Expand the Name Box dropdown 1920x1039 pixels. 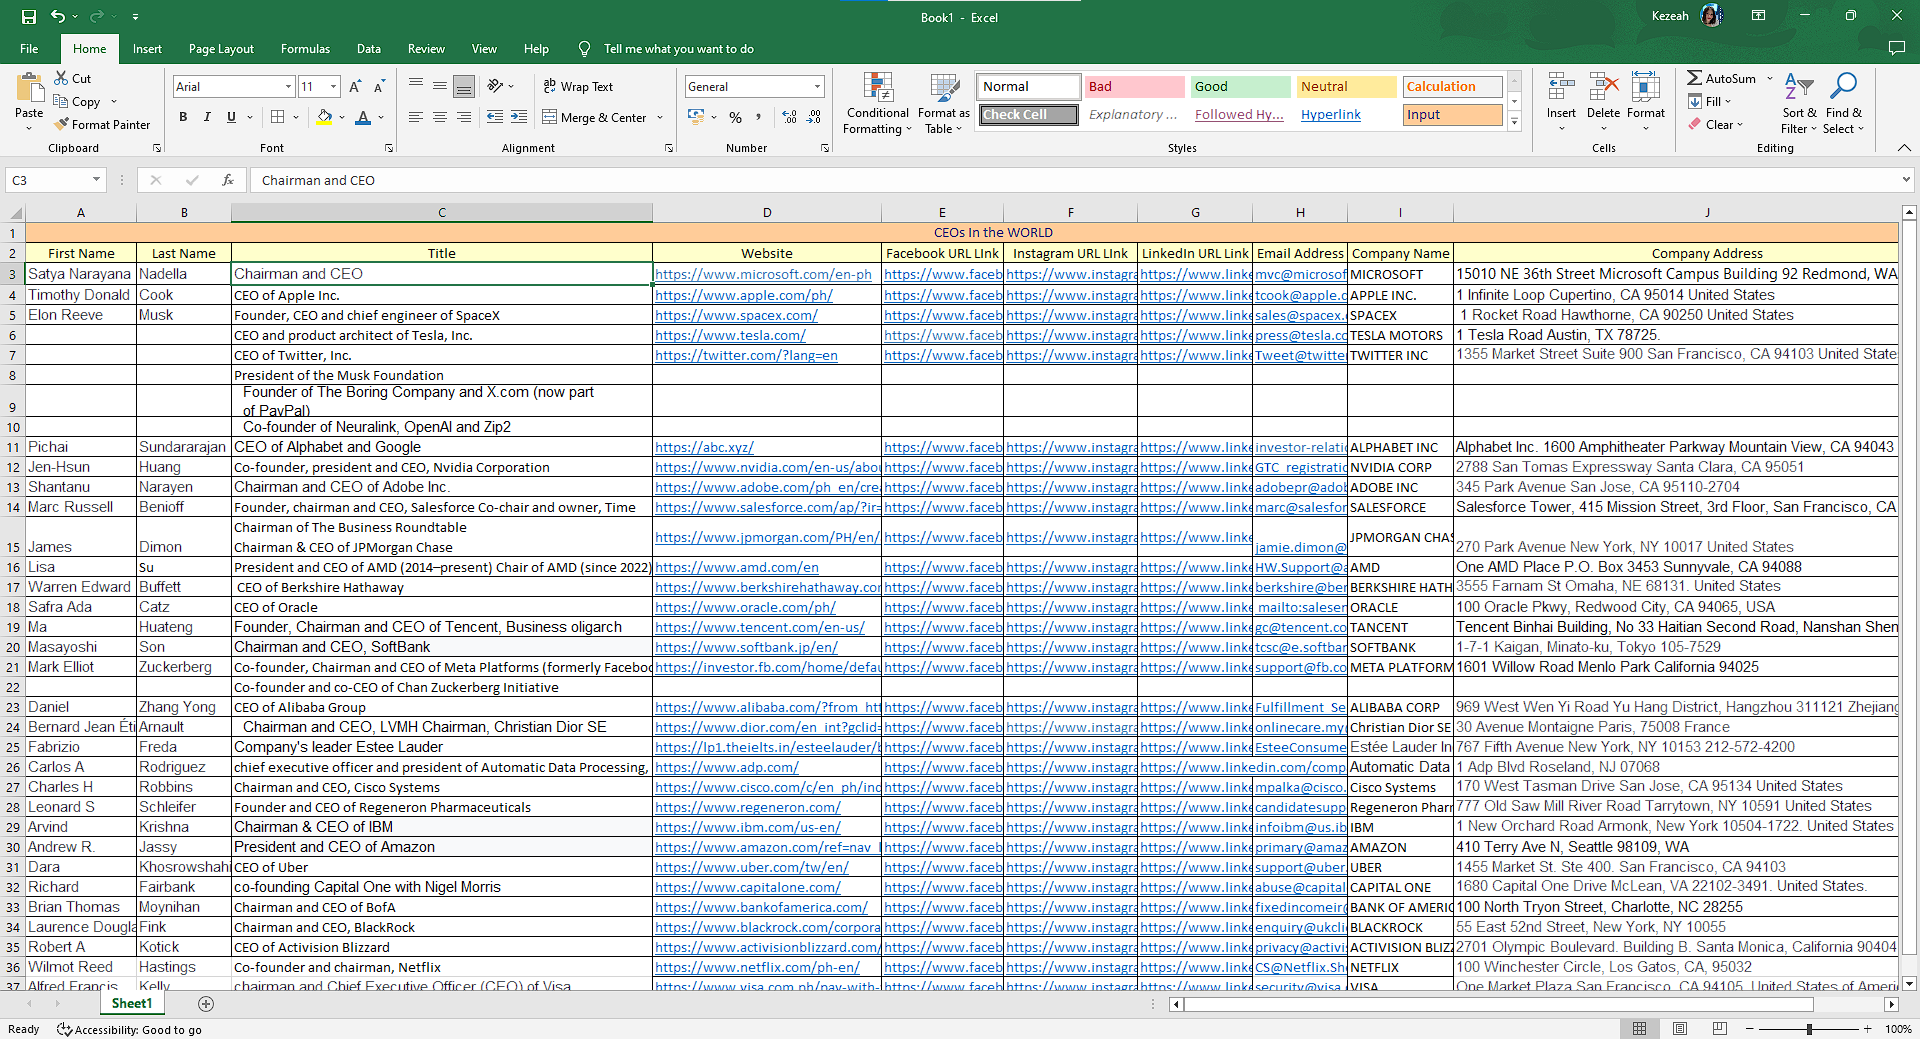96,180
